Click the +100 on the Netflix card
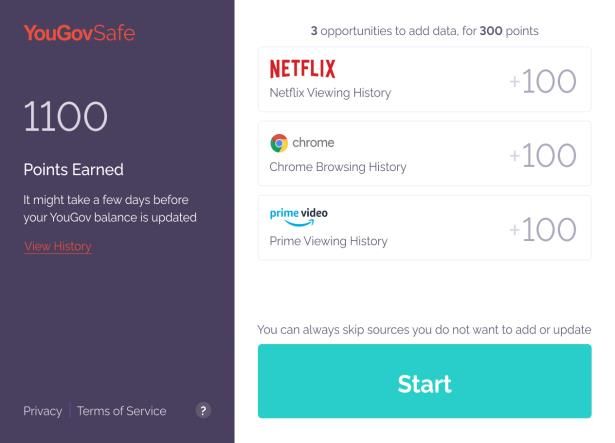The width and height of the screenshot is (615, 443). pos(543,81)
